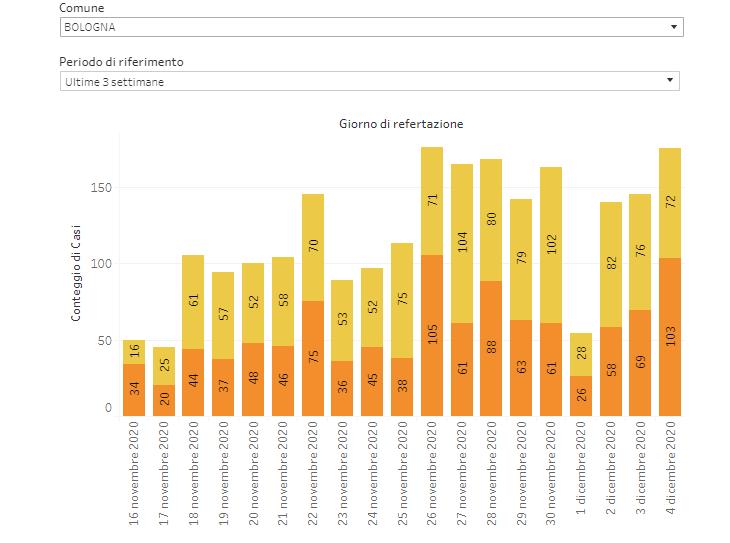Select the orange bar for 1 dicembre 2020
The width and height of the screenshot is (730, 543).
[x=581, y=396]
